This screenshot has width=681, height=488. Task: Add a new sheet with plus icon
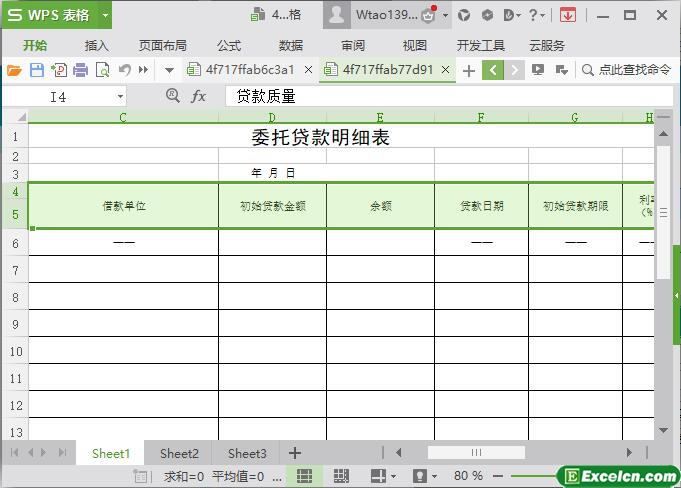[x=295, y=453]
